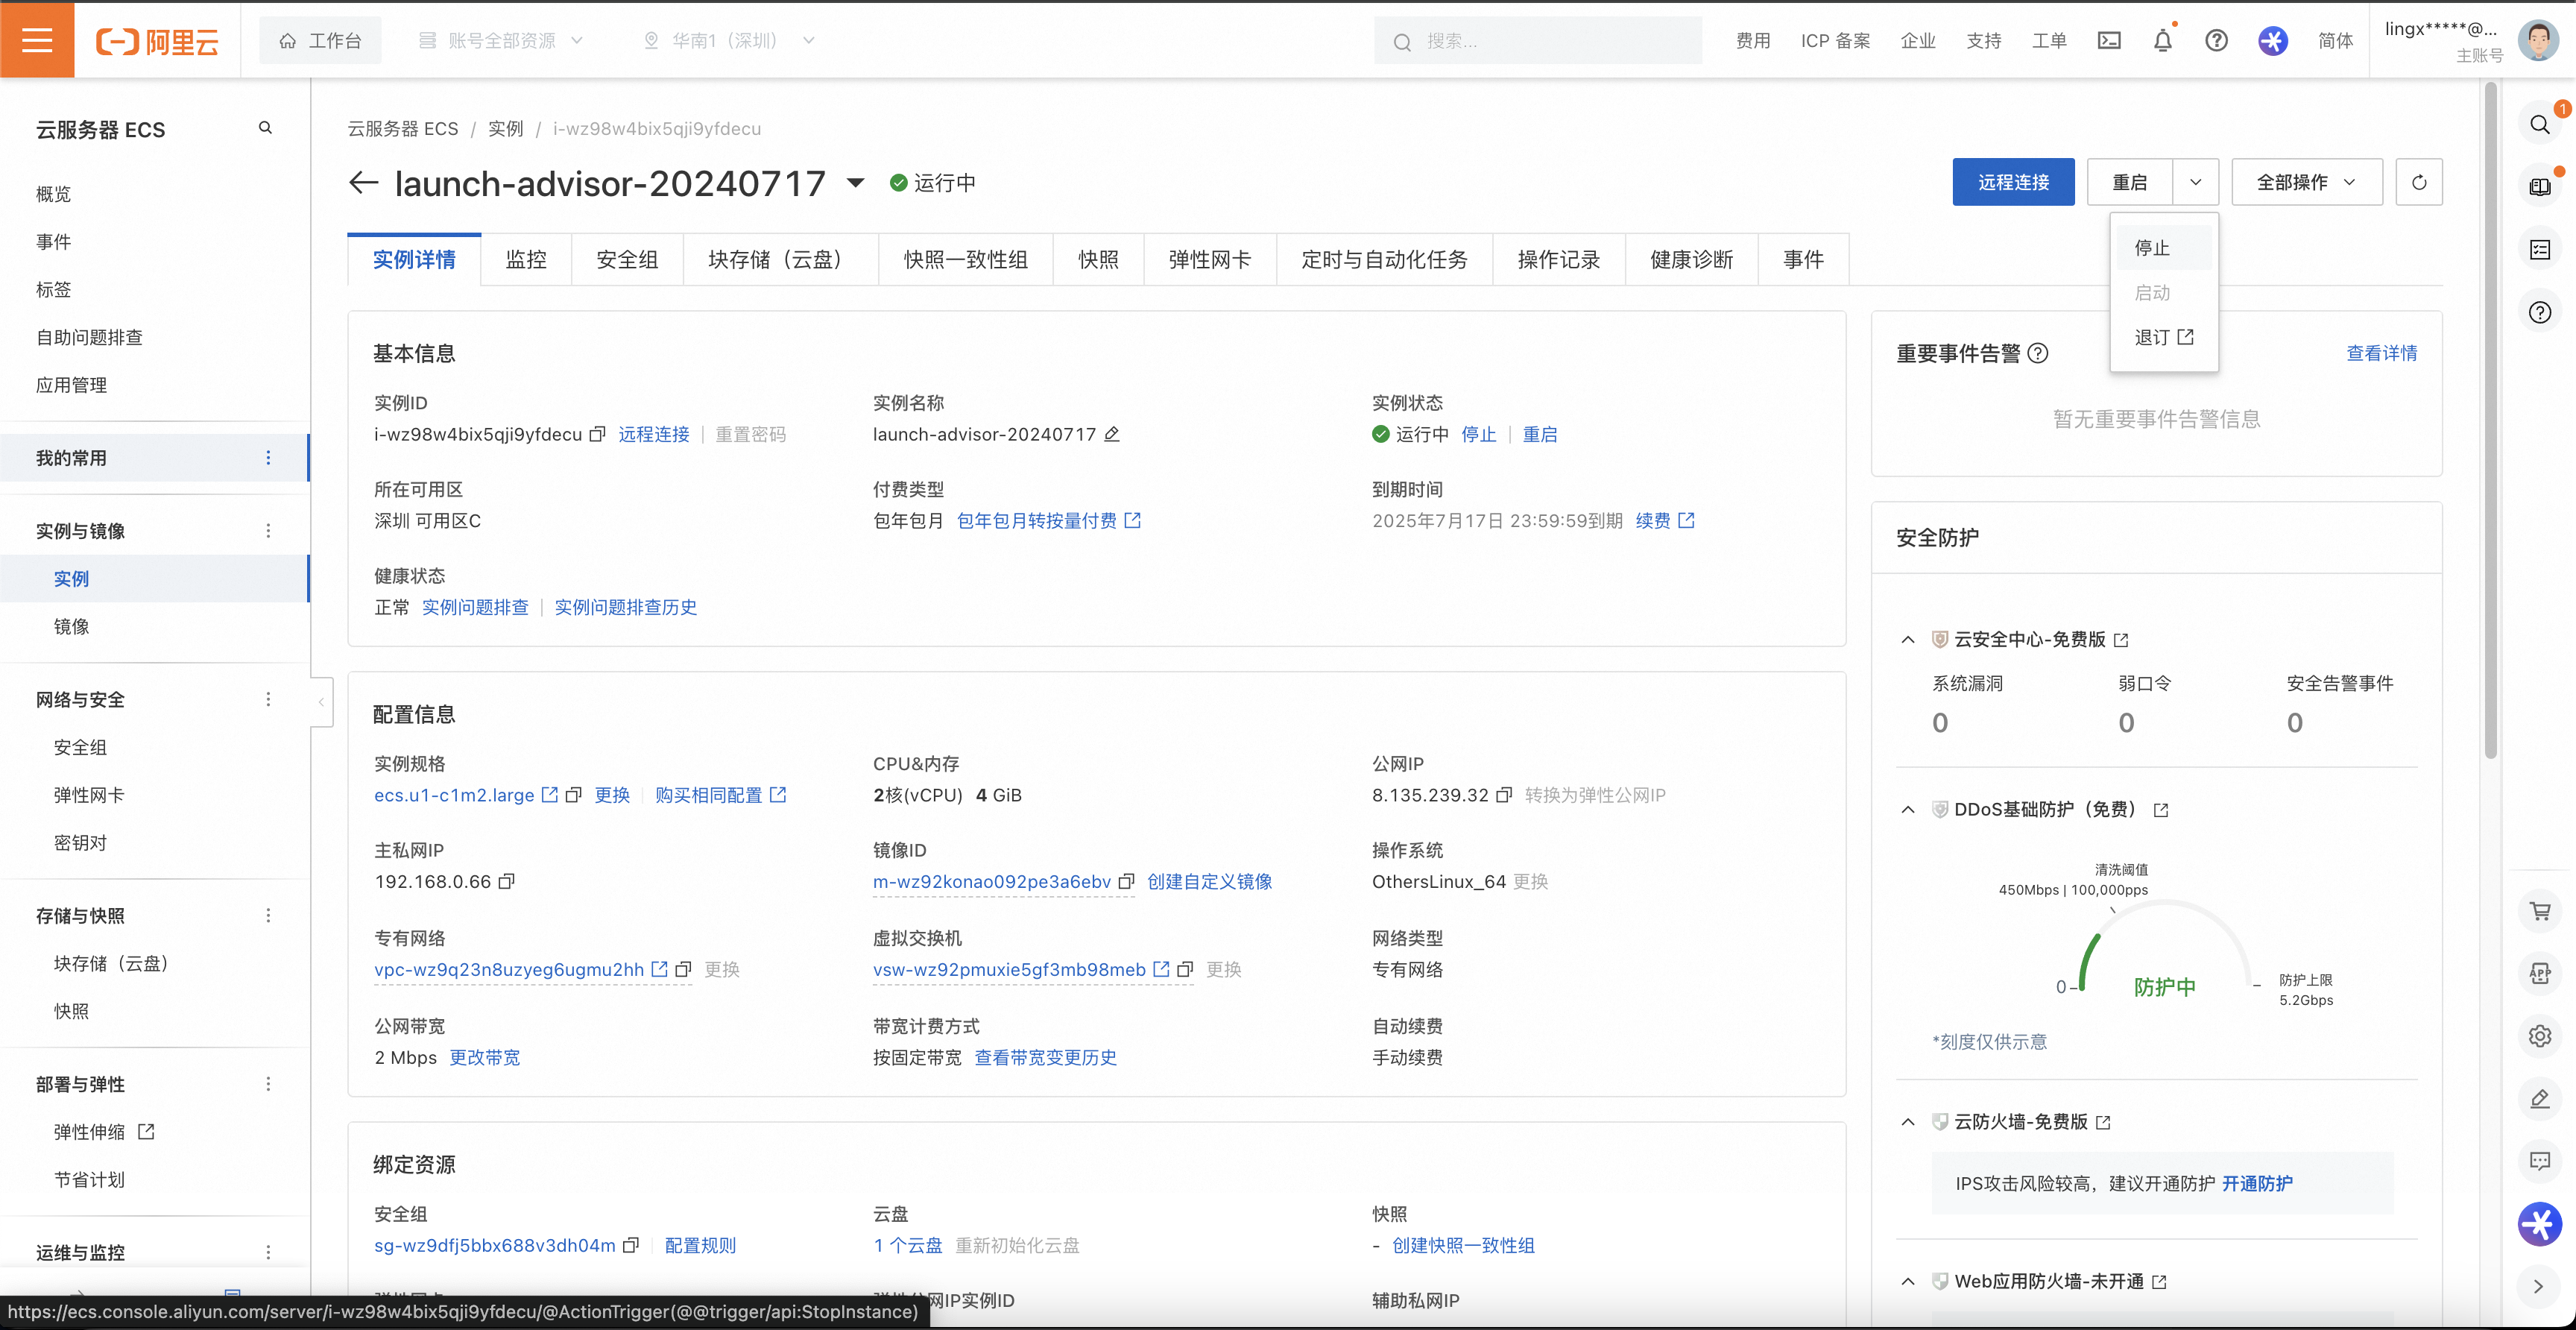Switch to the 监控 tab
2576x1330 pixels.
(526, 260)
